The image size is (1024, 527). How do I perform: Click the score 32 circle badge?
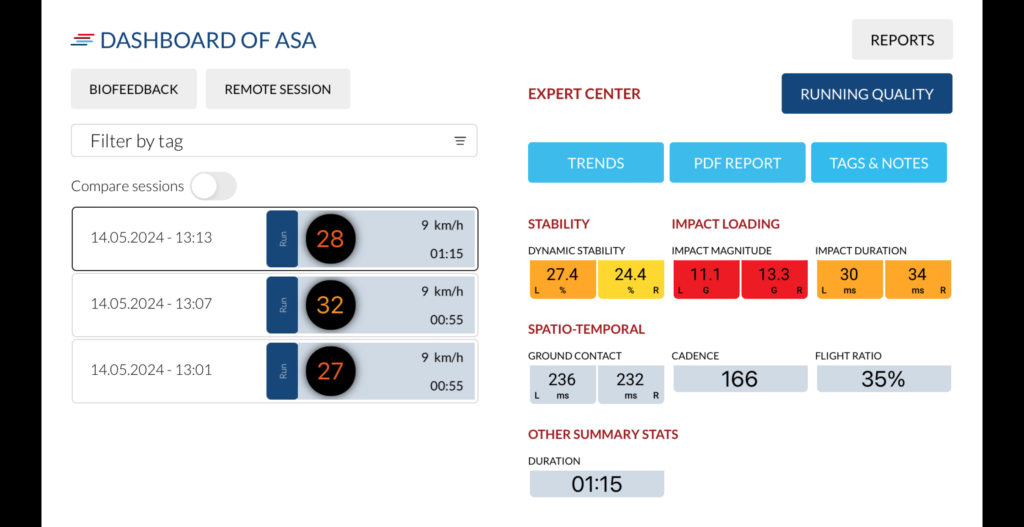(330, 305)
